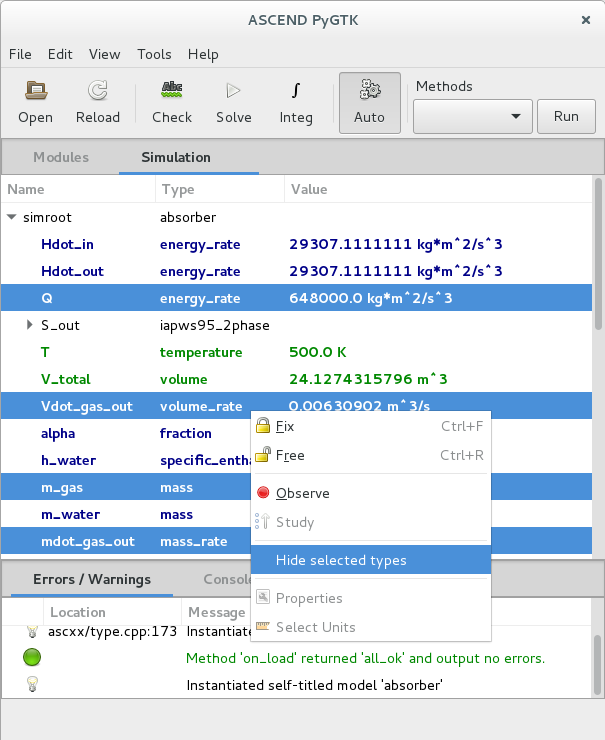Click the Integ integrator icon

[296, 91]
